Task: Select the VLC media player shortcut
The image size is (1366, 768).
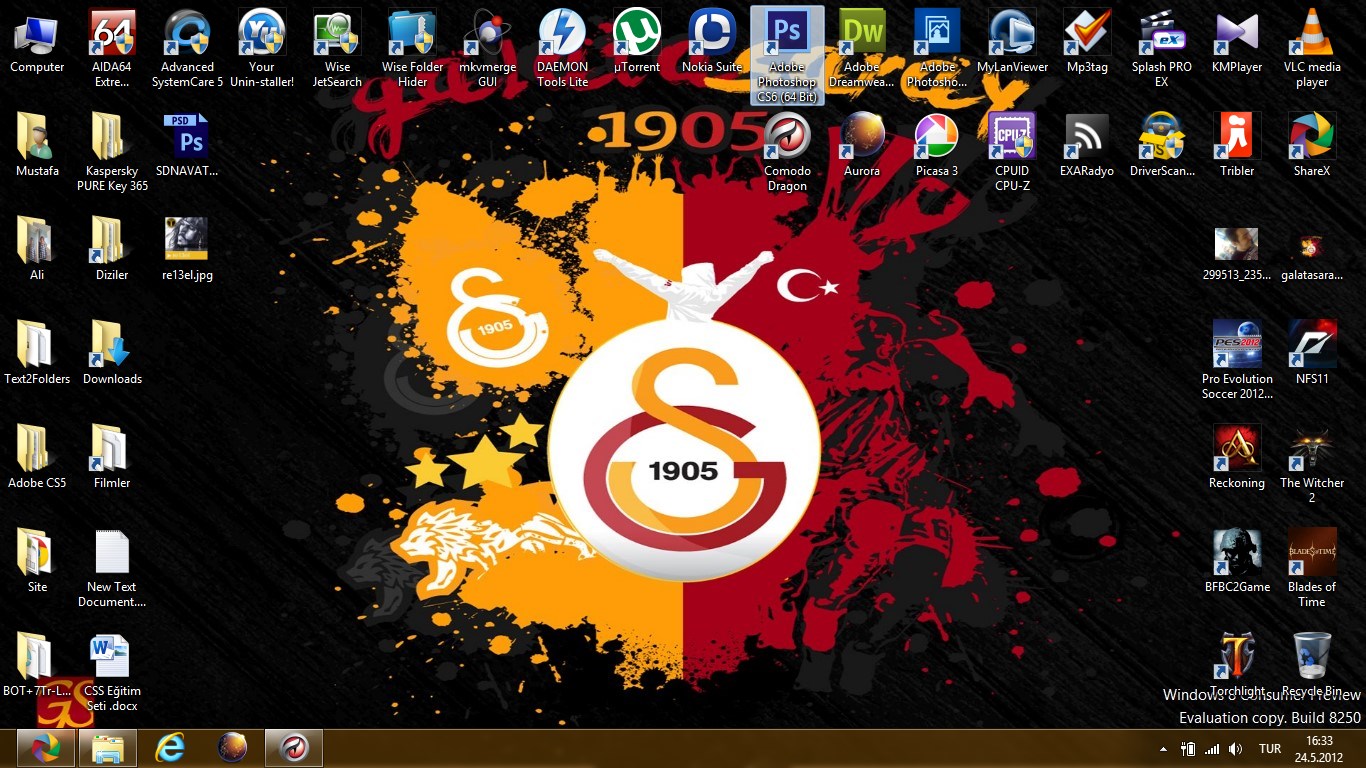Action: tap(1312, 48)
